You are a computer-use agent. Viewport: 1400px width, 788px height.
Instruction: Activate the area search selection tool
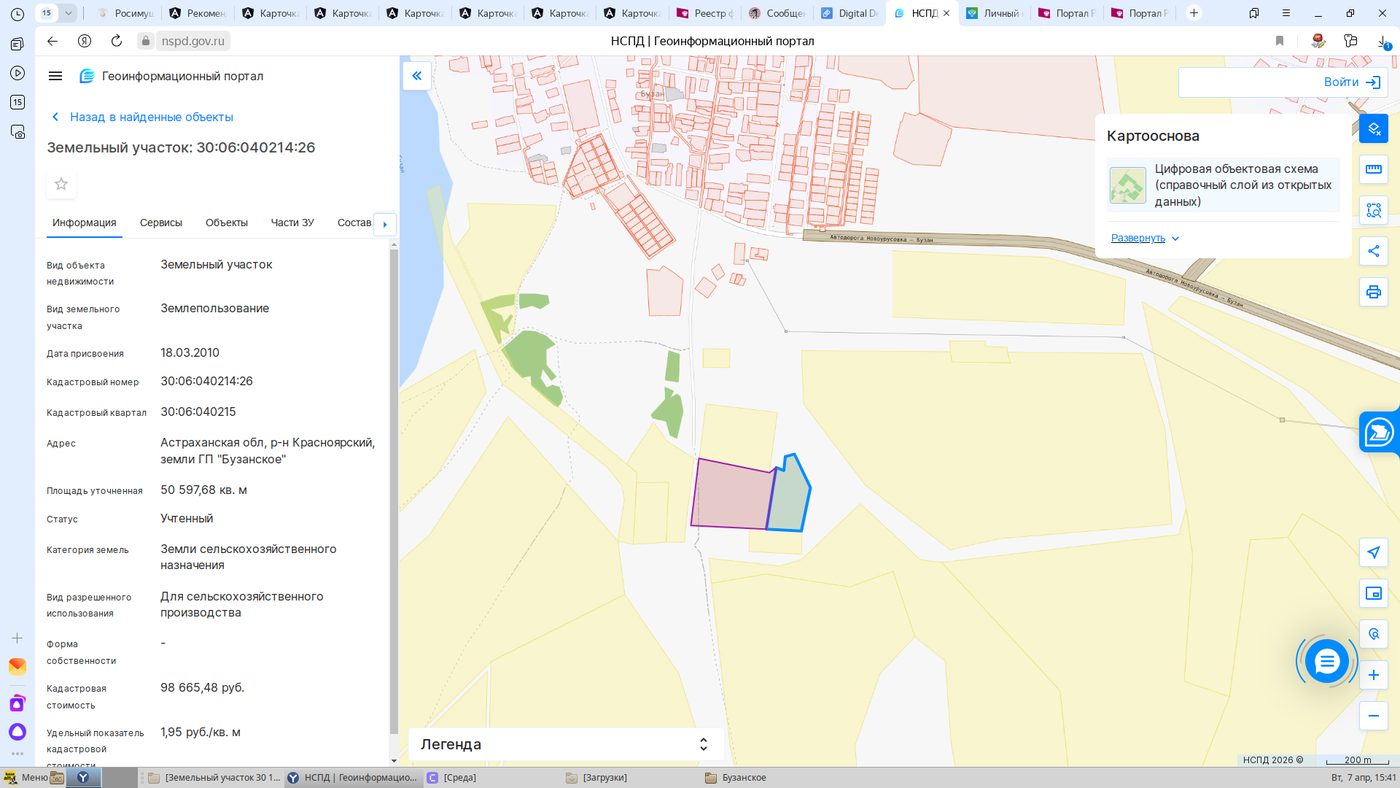click(1374, 210)
